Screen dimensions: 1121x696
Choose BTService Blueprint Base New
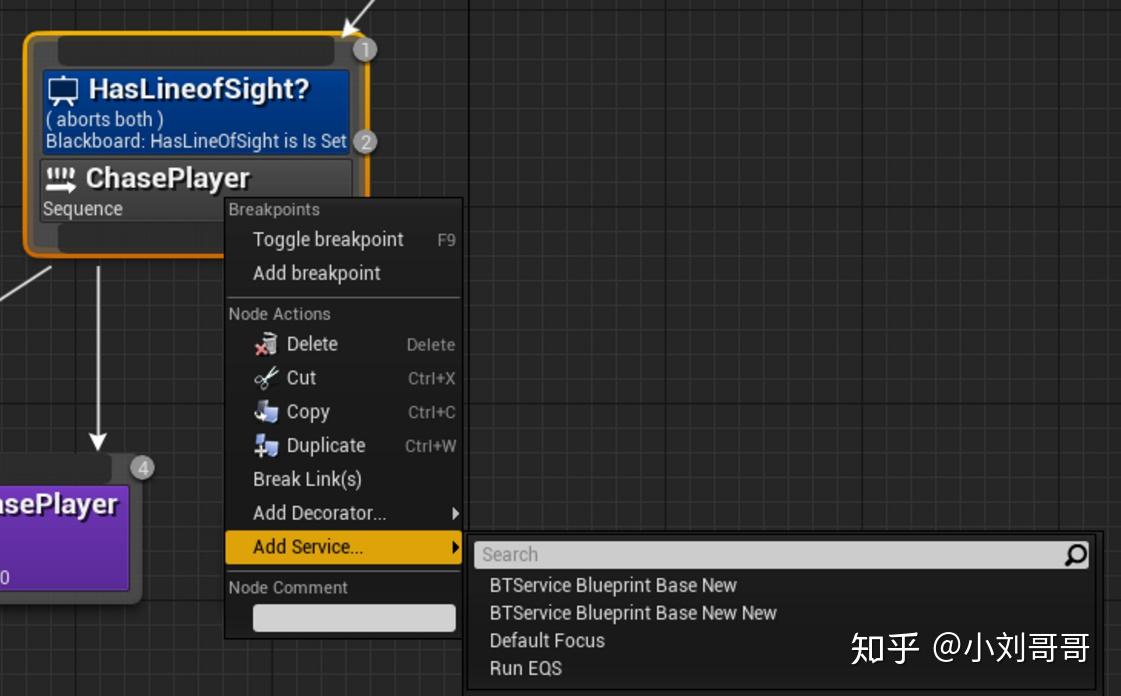[613, 585]
